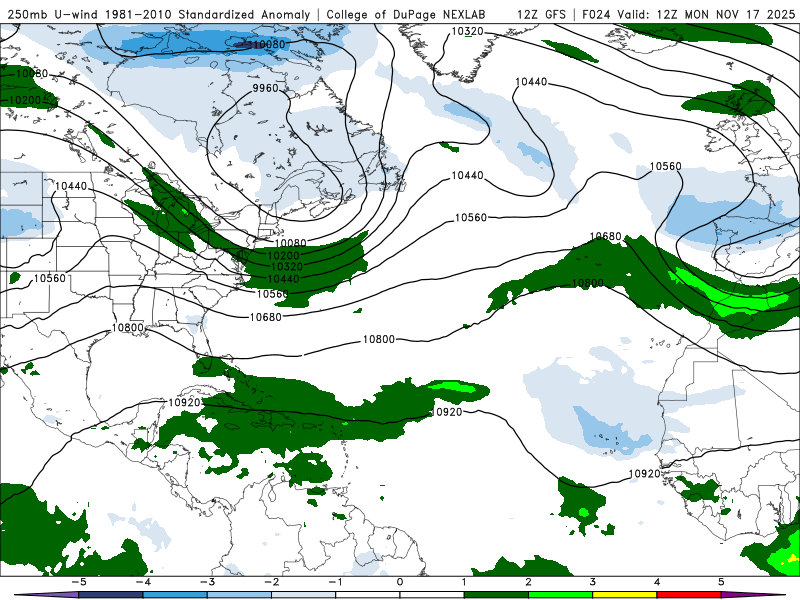Click the red legend segment between 4 and 5
The height and width of the screenshot is (600, 800).
coord(689,595)
